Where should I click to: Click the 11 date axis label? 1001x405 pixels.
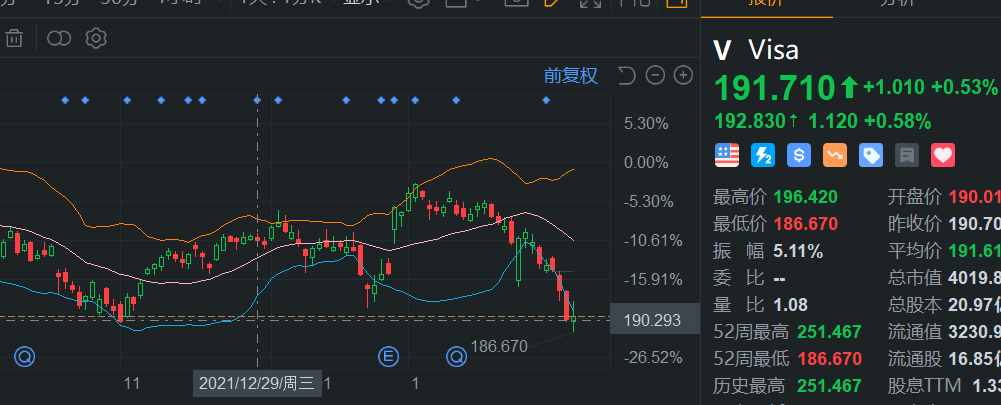click(132, 383)
